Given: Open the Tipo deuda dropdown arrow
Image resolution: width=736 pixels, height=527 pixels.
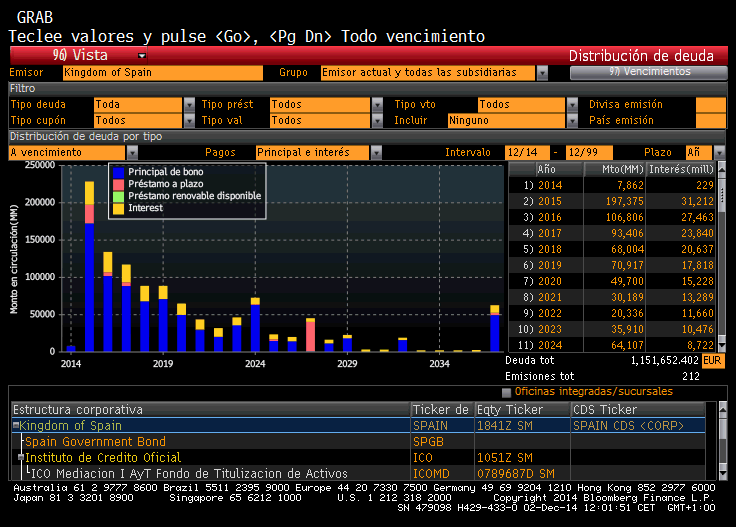Looking at the screenshot, I should tap(189, 105).
